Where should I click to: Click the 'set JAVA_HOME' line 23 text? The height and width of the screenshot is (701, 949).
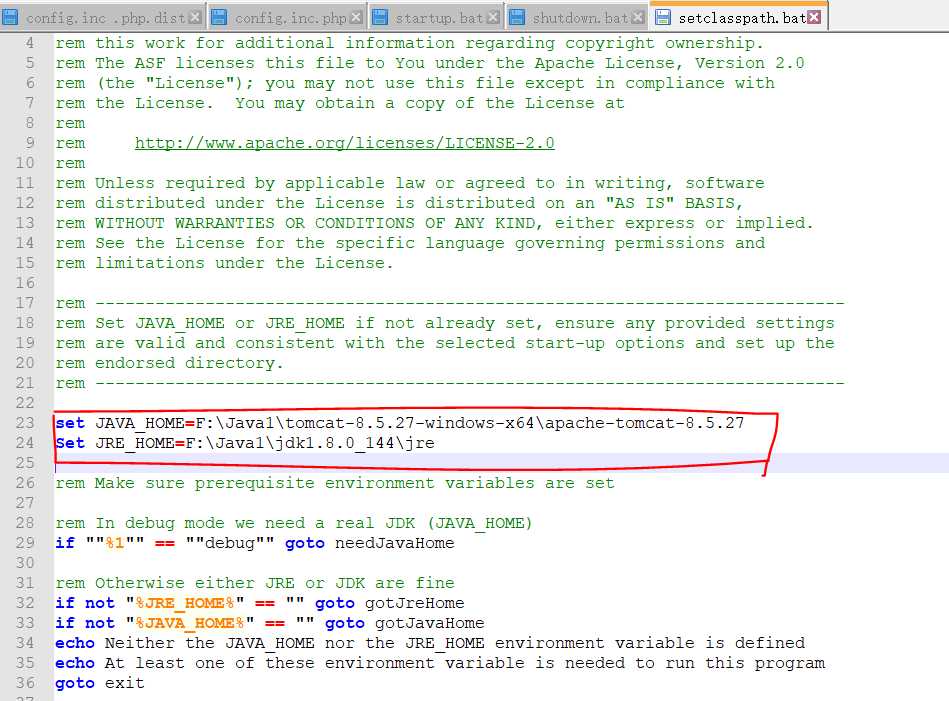click(x=399, y=423)
